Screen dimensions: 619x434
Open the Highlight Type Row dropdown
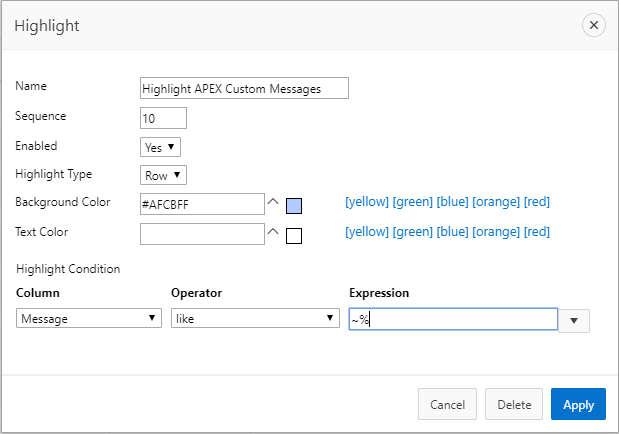pyautogui.click(x=163, y=175)
